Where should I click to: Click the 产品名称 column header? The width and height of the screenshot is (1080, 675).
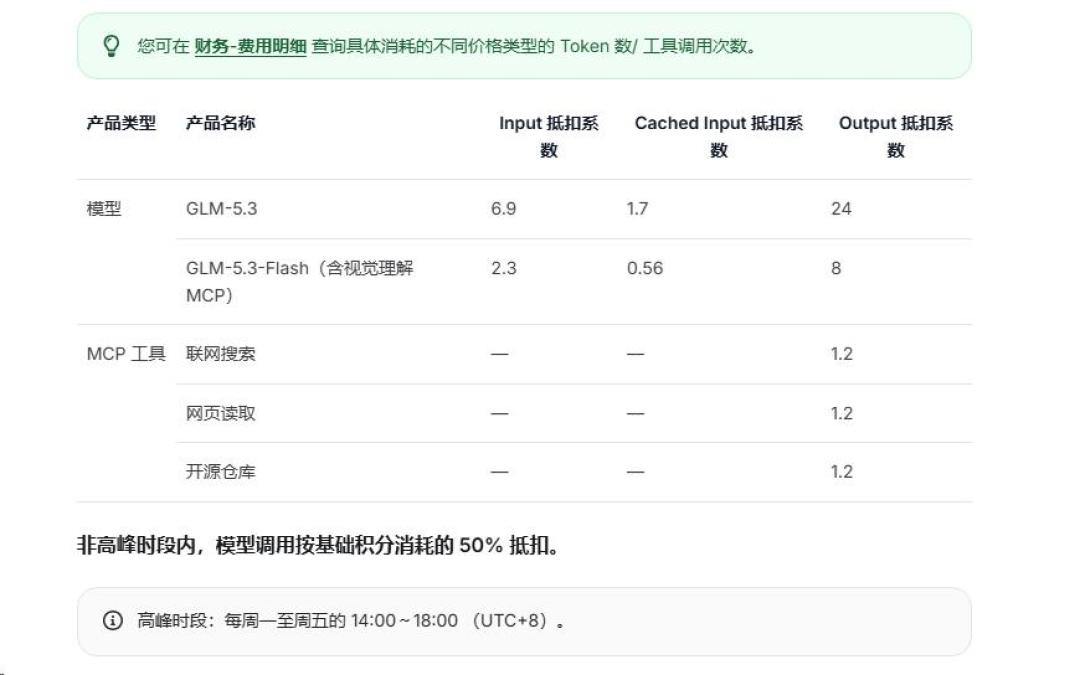(x=220, y=123)
